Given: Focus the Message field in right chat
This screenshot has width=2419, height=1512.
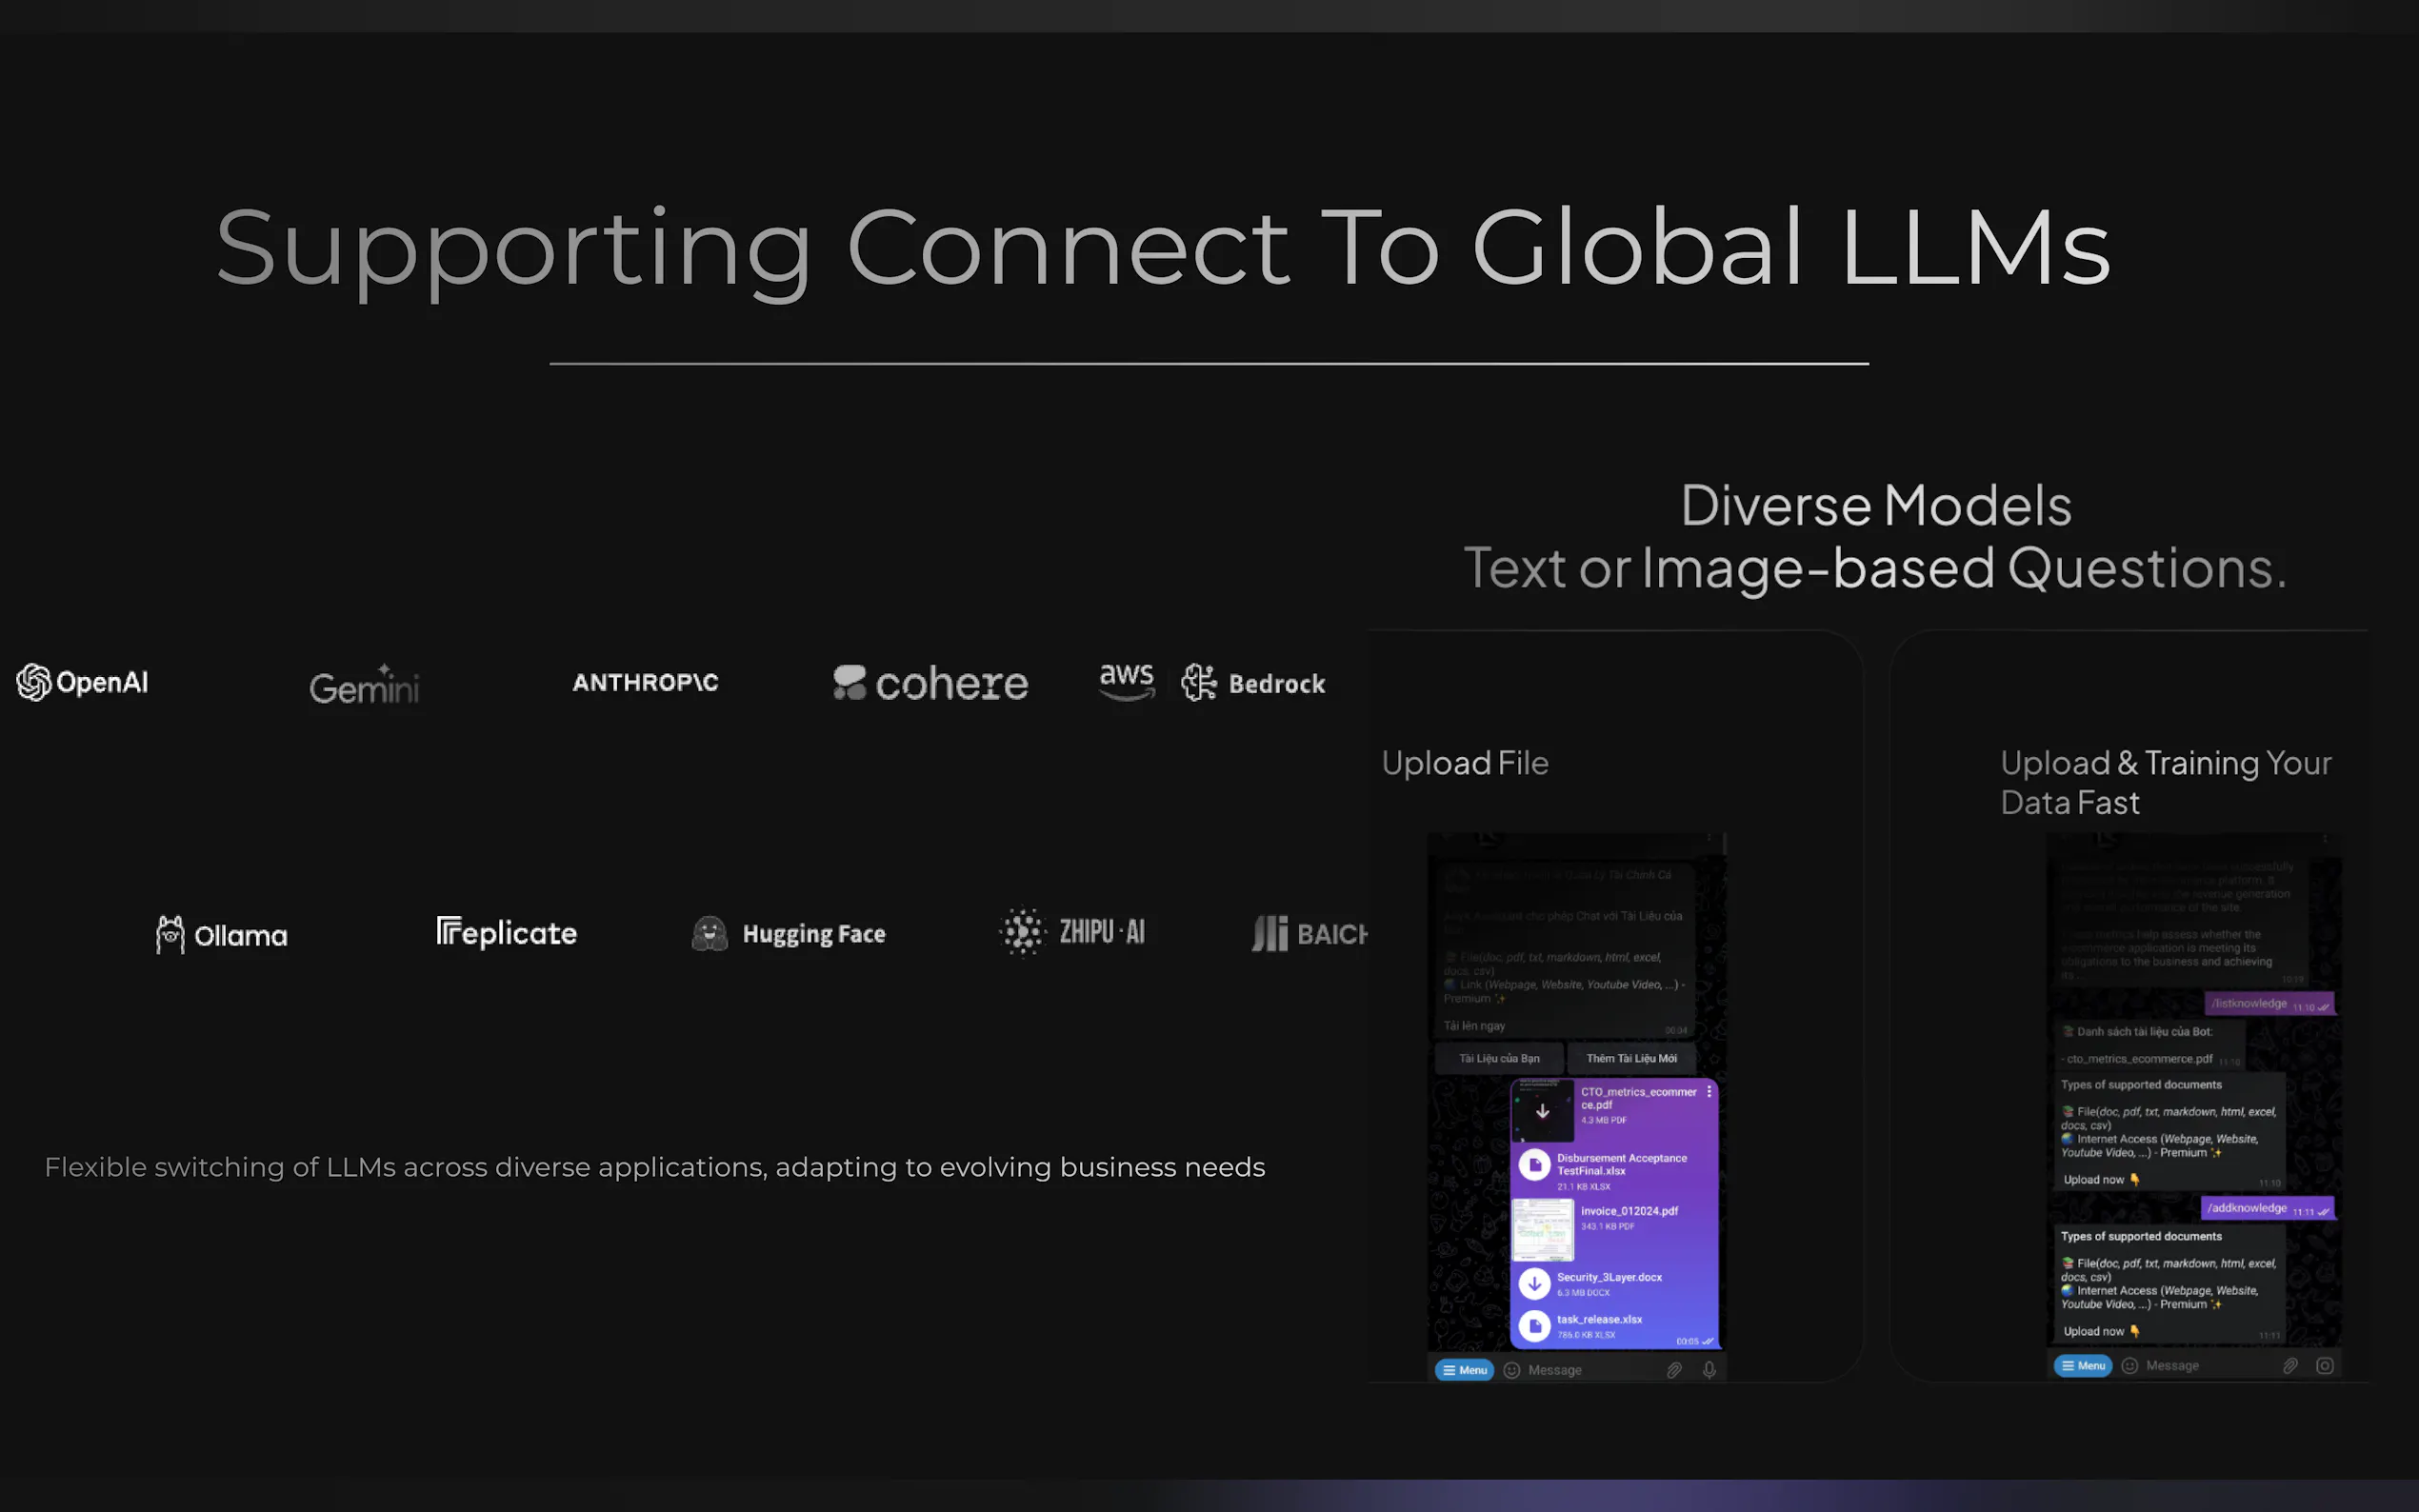Looking at the screenshot, I should tap(2200, 1366).
